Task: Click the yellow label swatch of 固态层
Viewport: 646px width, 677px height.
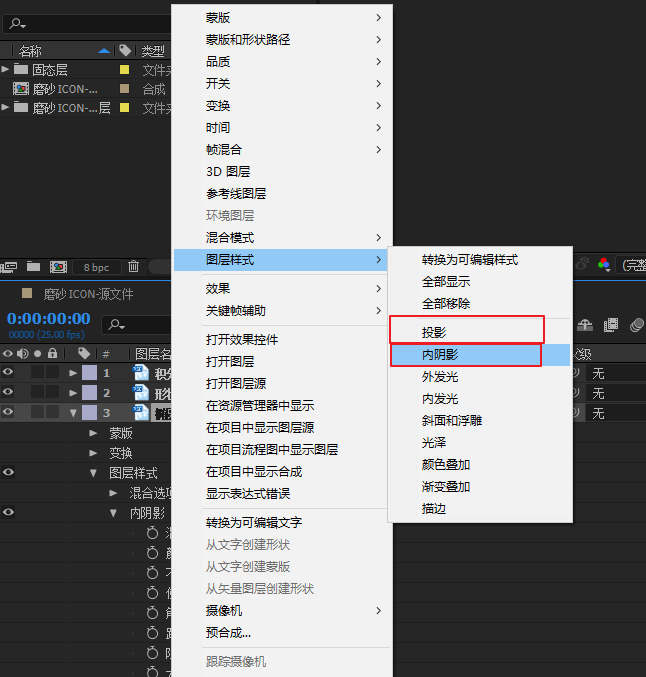Action: pos(124,69)
